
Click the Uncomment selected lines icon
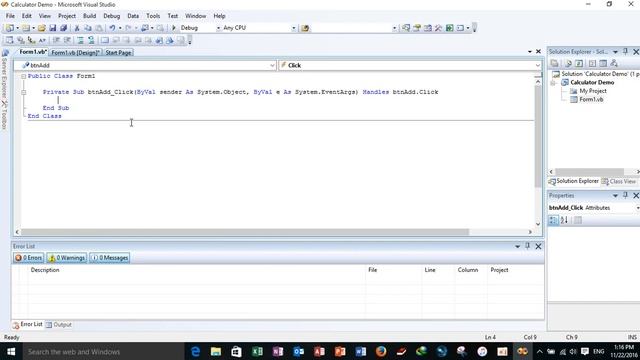tap(91, 40)
